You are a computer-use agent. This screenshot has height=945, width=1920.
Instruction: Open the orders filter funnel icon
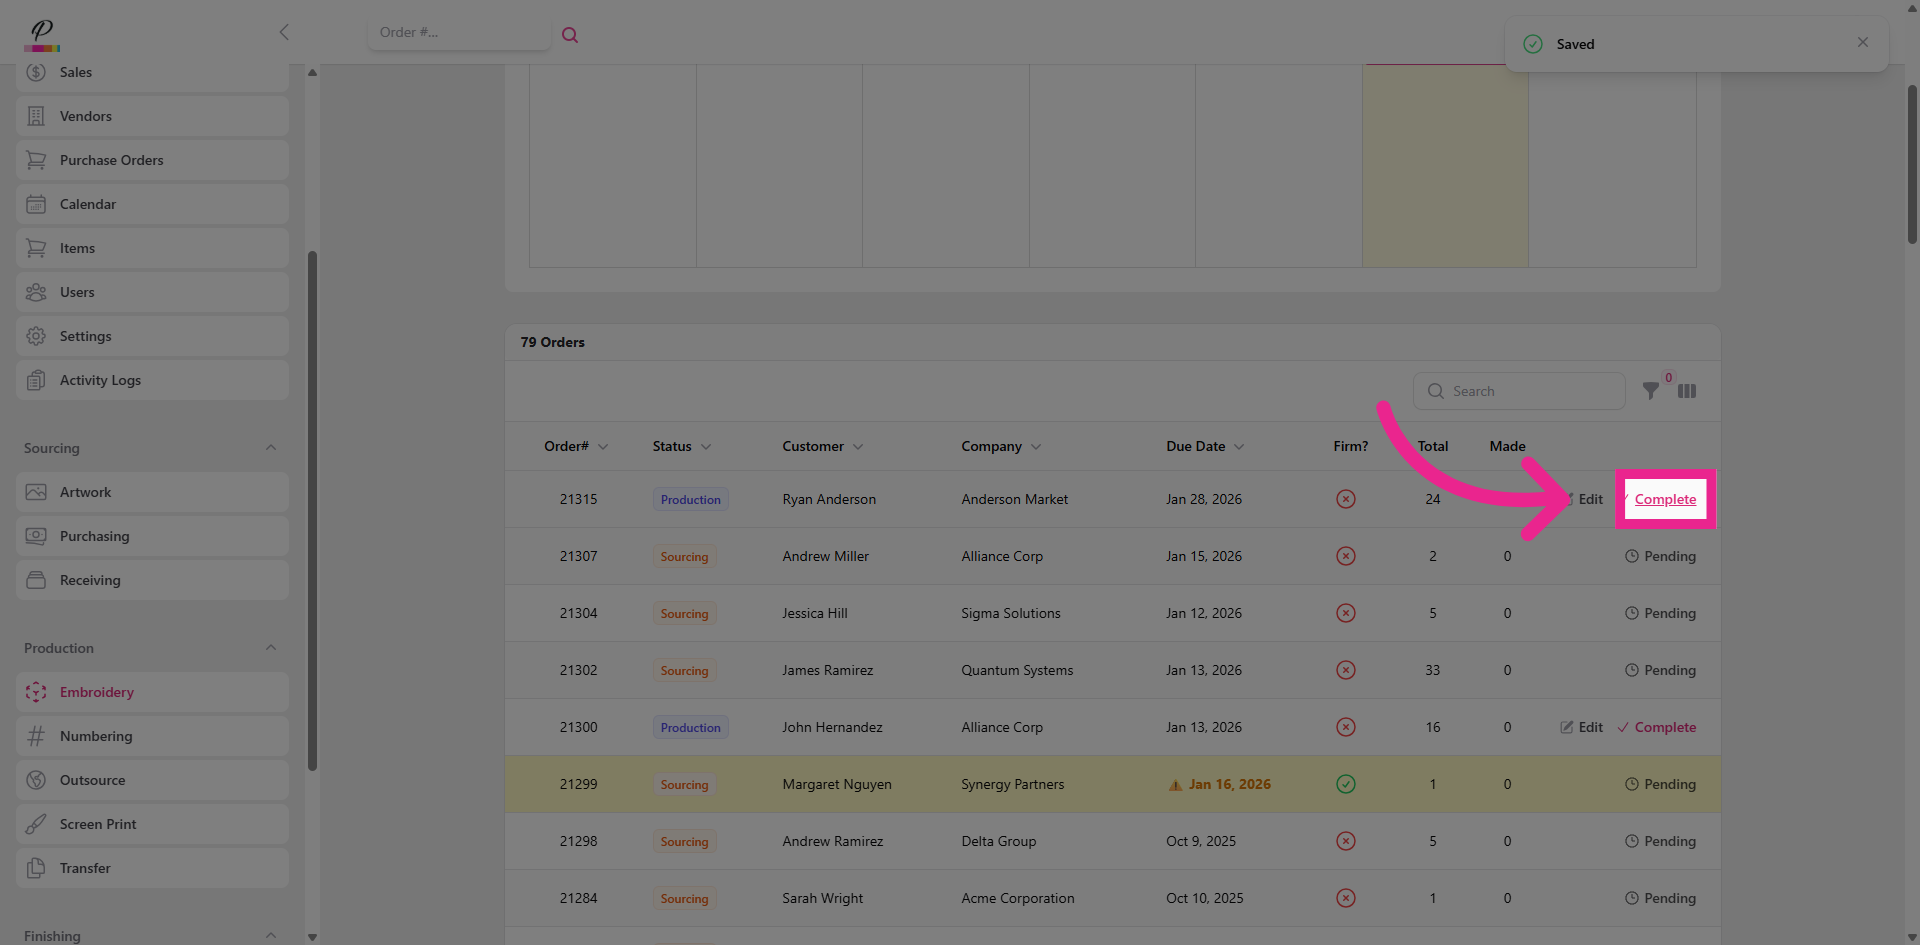(1651, 391)
